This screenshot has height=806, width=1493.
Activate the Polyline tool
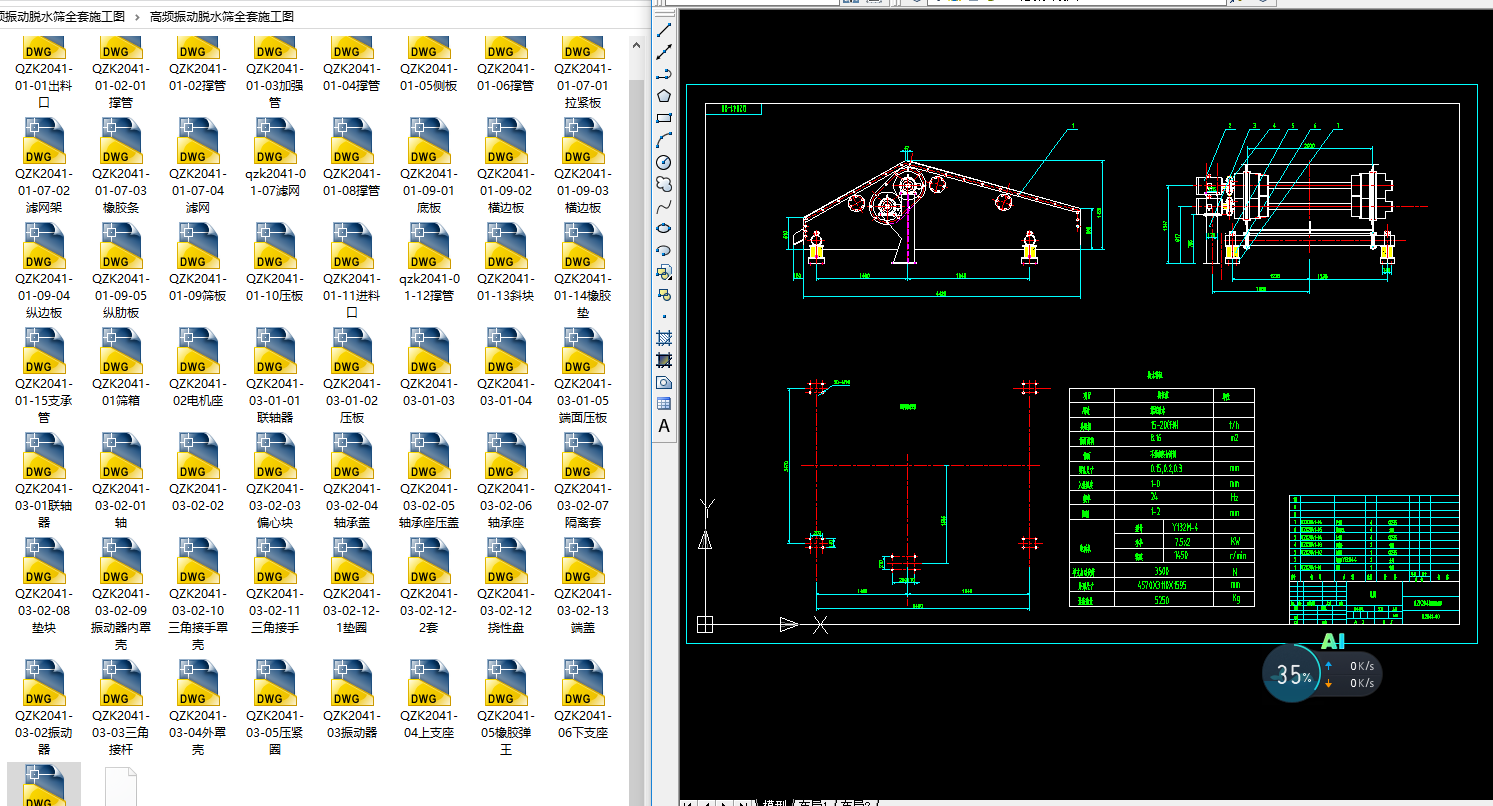tap(663, 74)
